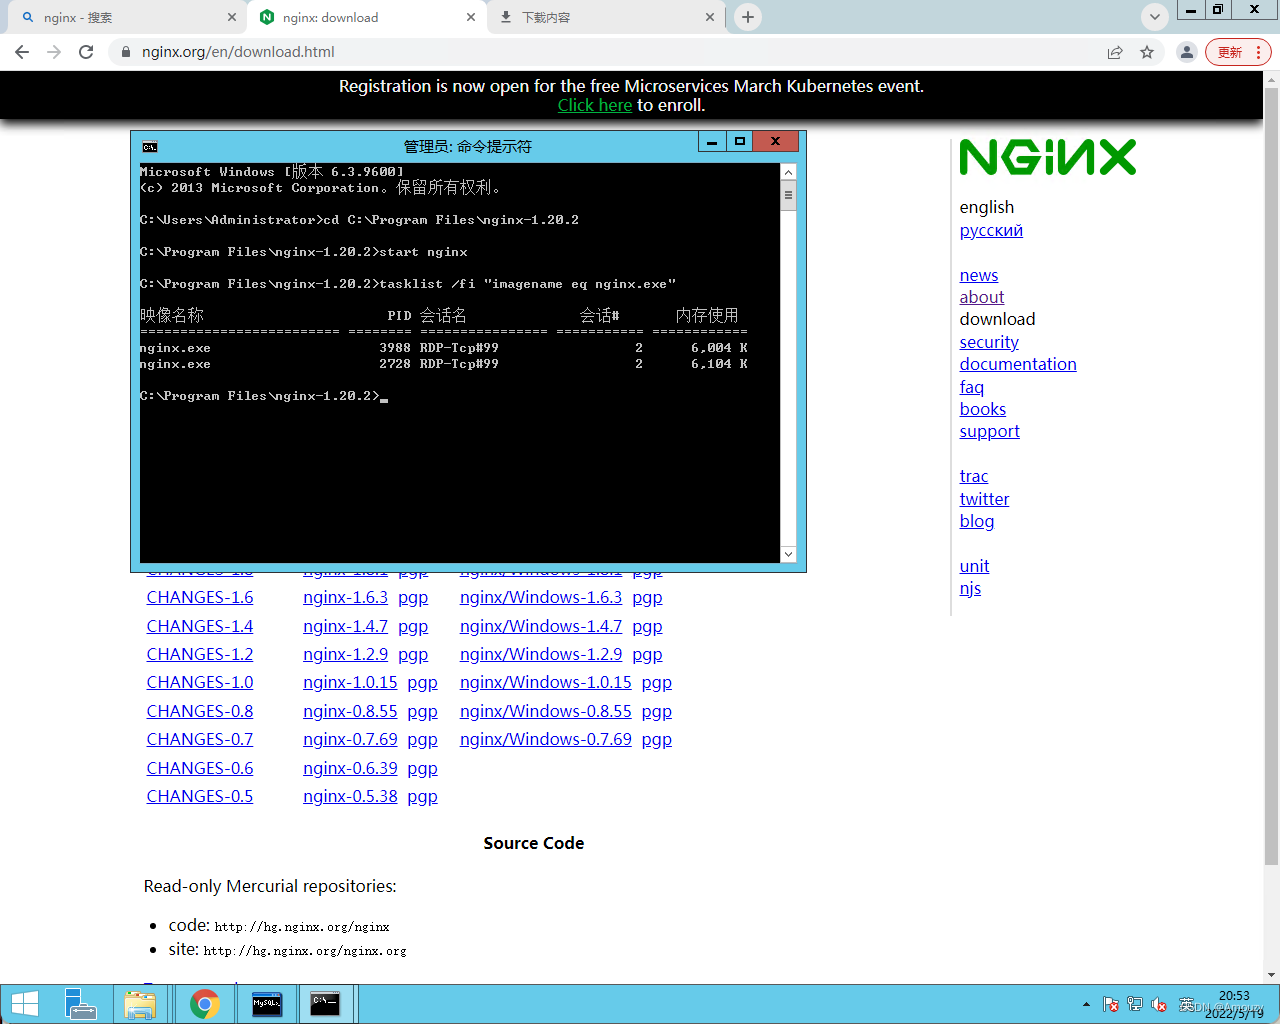Click the padlock site info icon
This screenshot has height=1024, width=1280.
click(126, 52)
